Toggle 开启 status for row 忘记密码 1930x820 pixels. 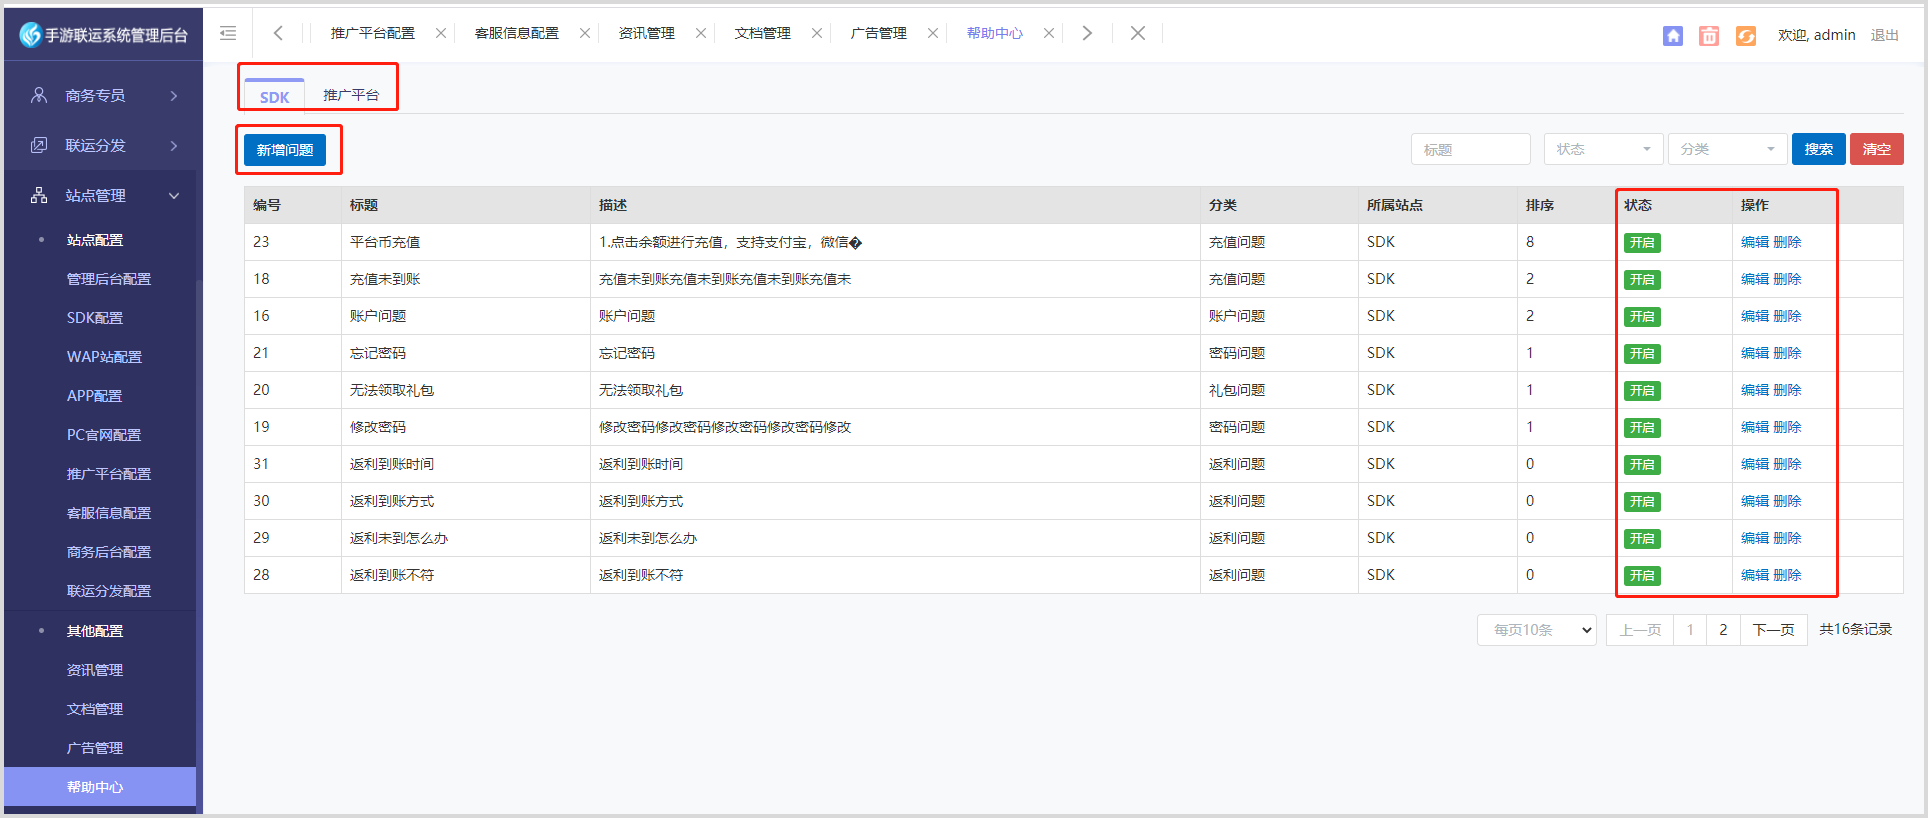pyautogui.click(x=1642, y=353)
